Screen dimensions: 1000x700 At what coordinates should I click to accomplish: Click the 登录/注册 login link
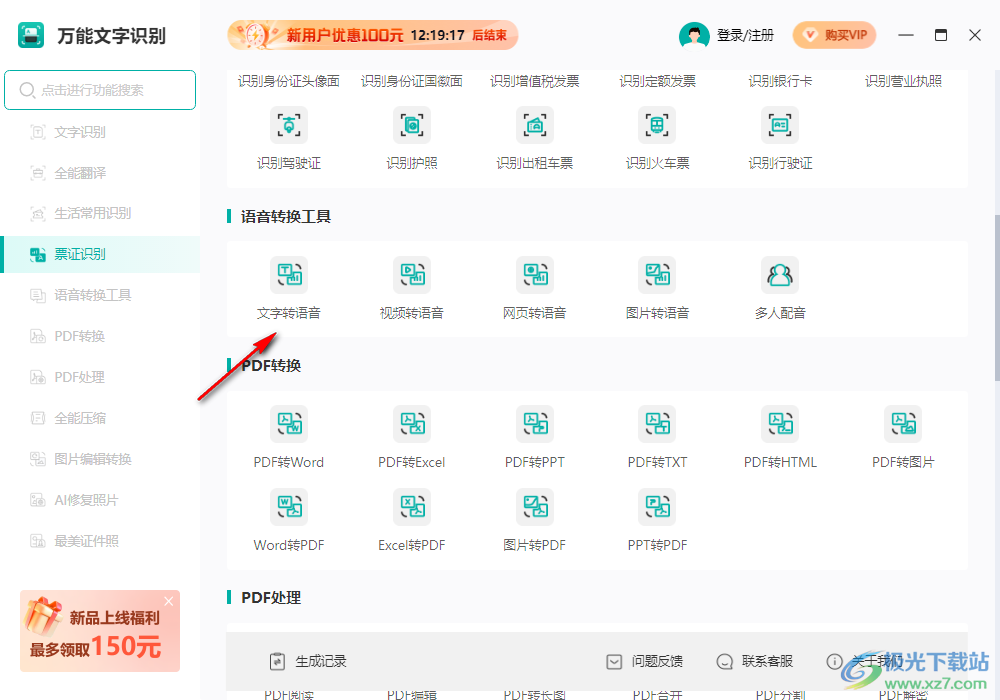point(745,35)
